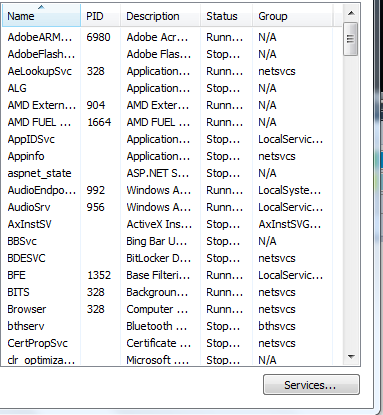The width and height of the screenshot is (383, 415).
Task: Click the ASP.NET S... description cell
Action: (158, 173)
